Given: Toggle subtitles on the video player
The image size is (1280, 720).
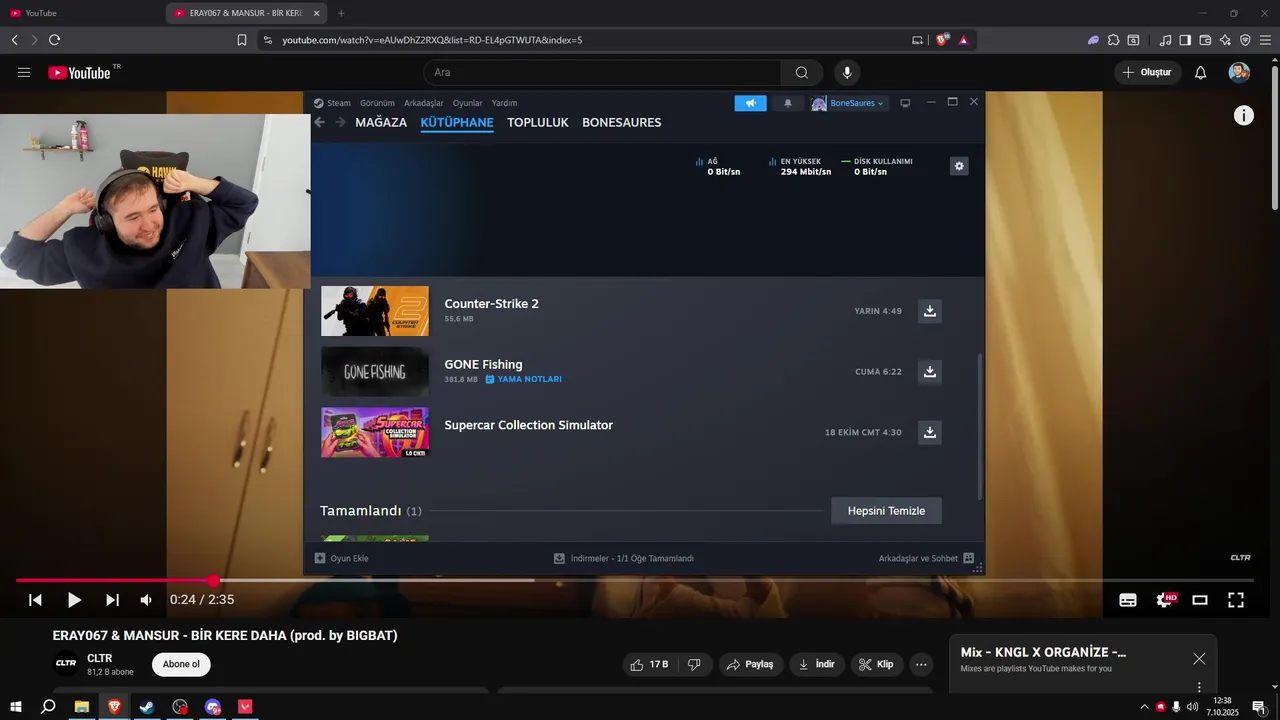Looking at the screenshot, I should click(x=1128, y=600).
